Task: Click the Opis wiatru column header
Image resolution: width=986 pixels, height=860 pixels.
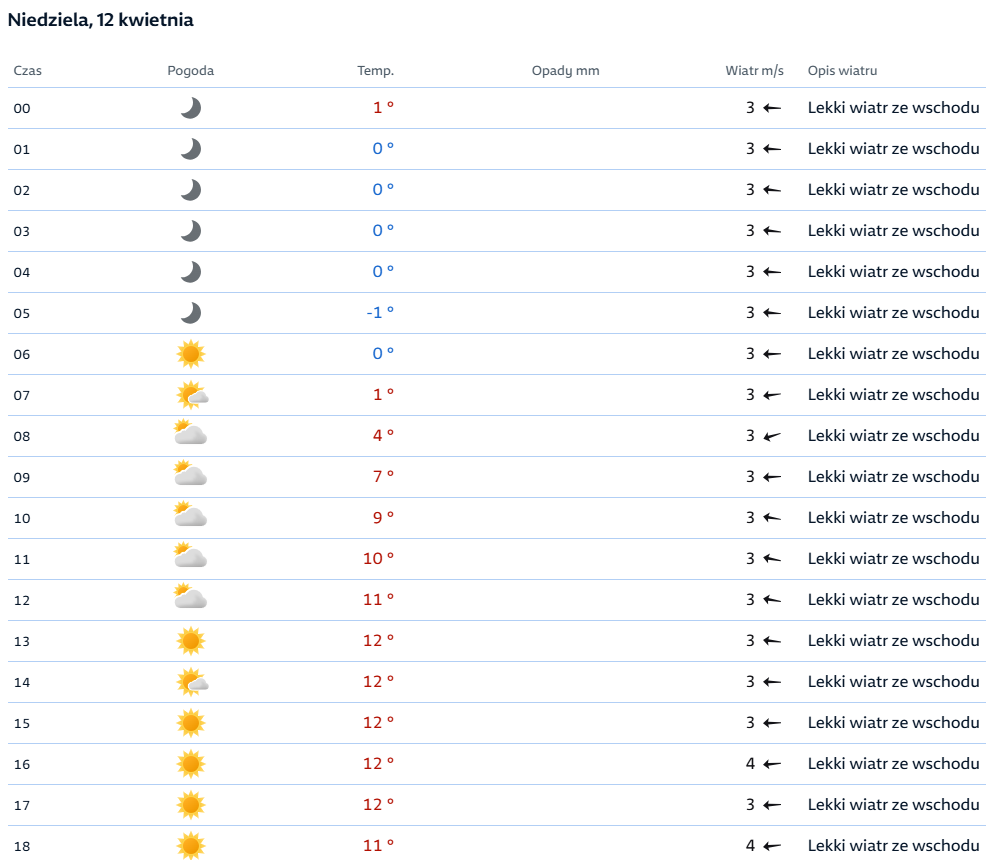Action: (x=842, y=70)
